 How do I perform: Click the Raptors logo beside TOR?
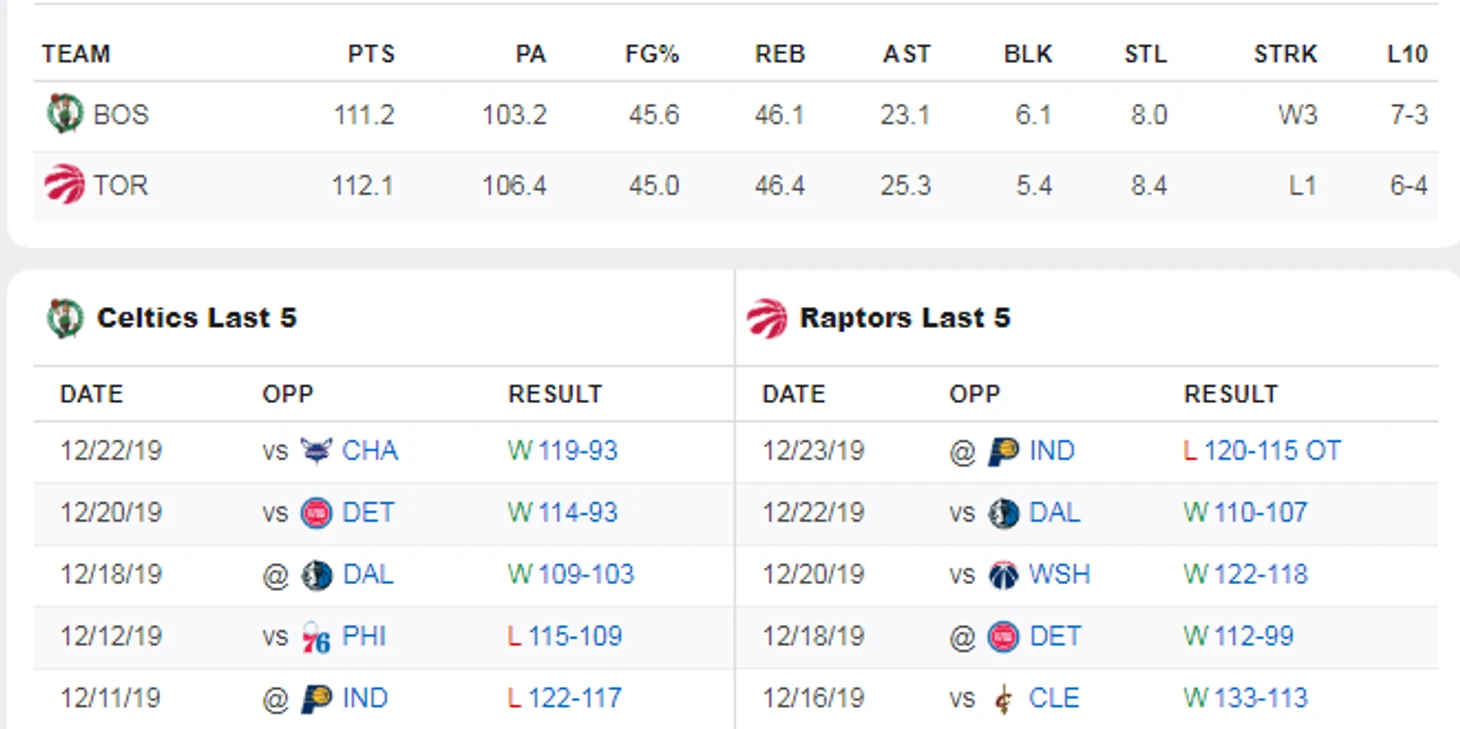(x=65, y=185)
